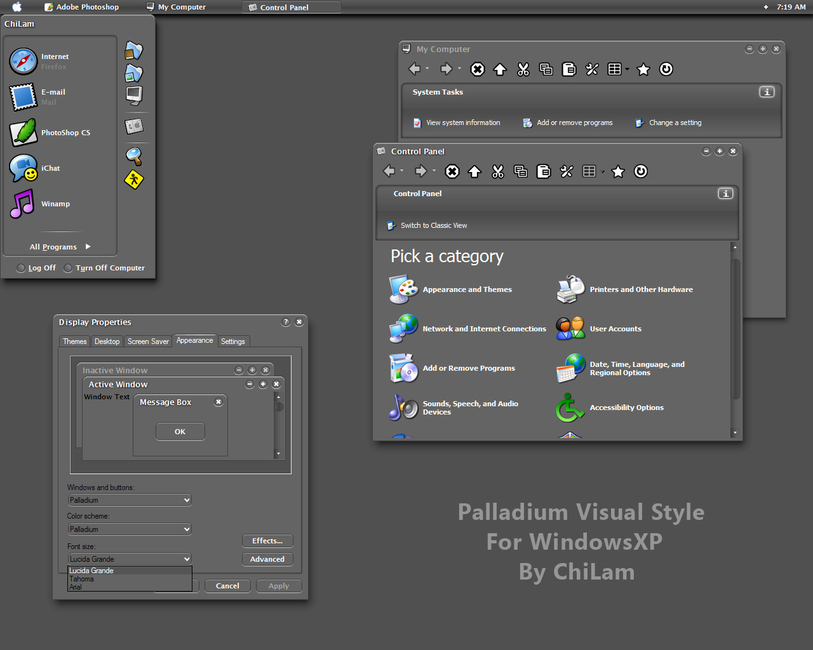Select the Appearance tab
The width and height of the screenshot is (813, 650).
tap(194, 340)
